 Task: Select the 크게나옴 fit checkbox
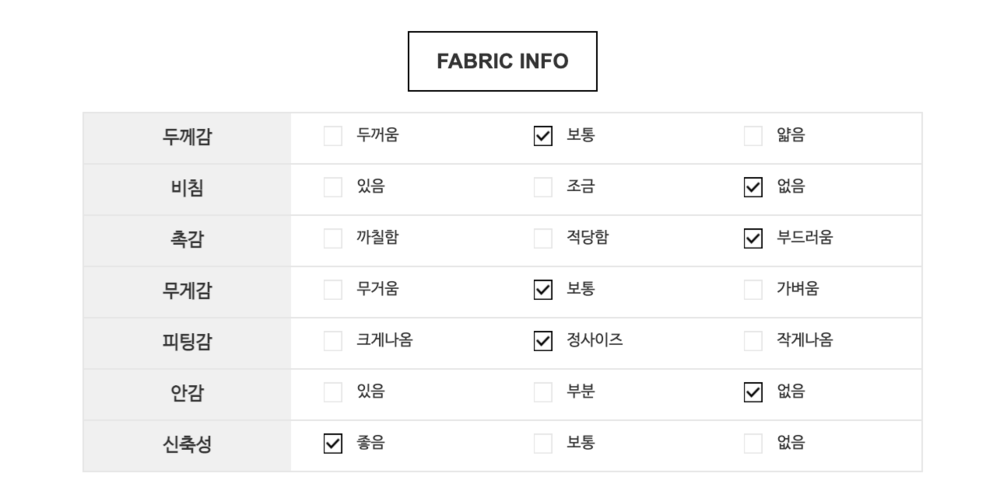(x=333, y=341)
